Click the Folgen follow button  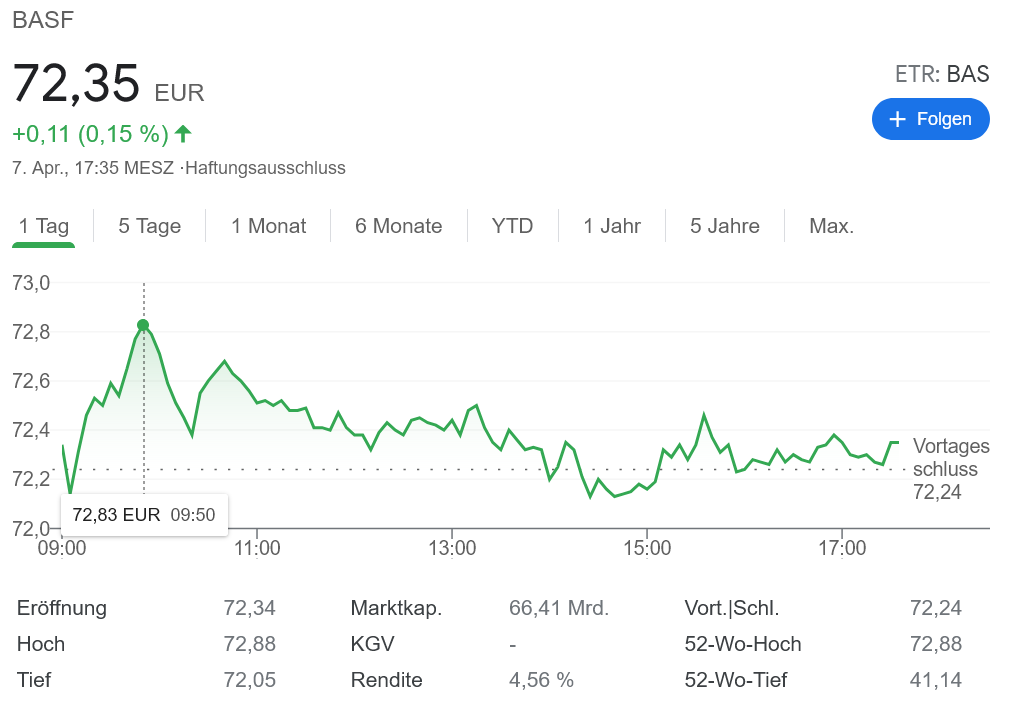pos(931,119)
